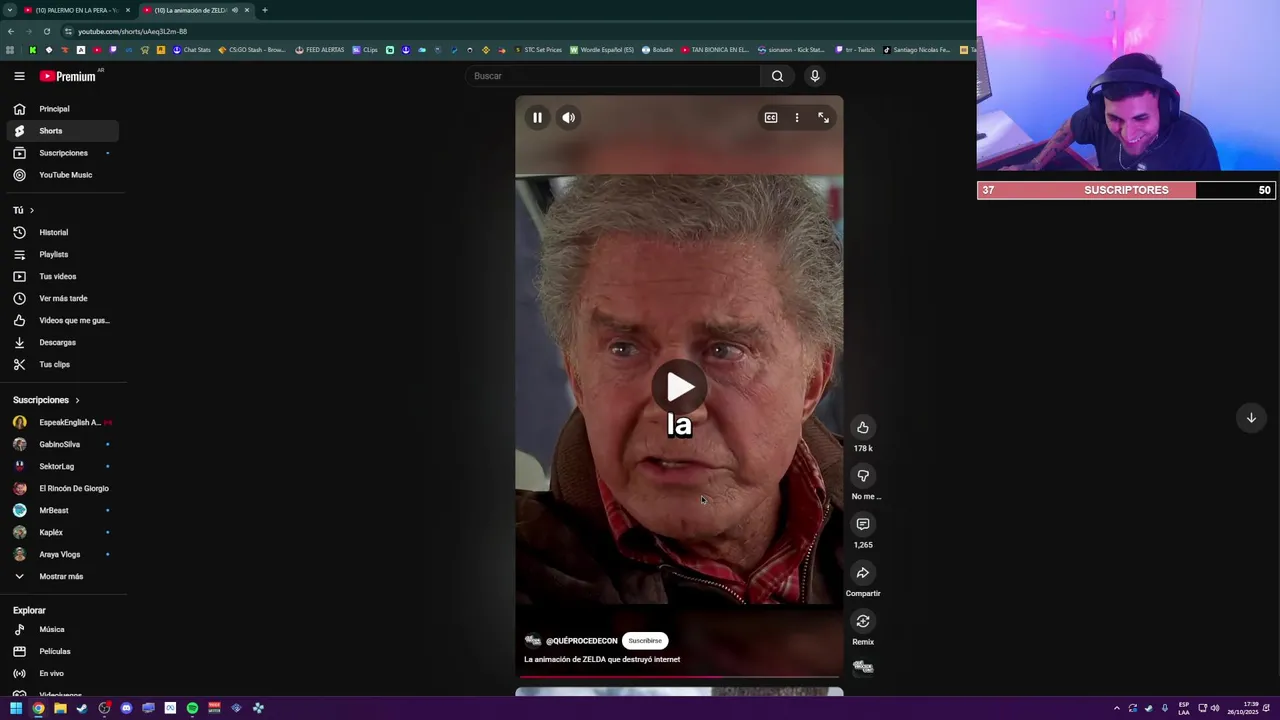Click into the Buscar search field
The height and width of the screenshot is (720, 1280).
tap(613, 76)
